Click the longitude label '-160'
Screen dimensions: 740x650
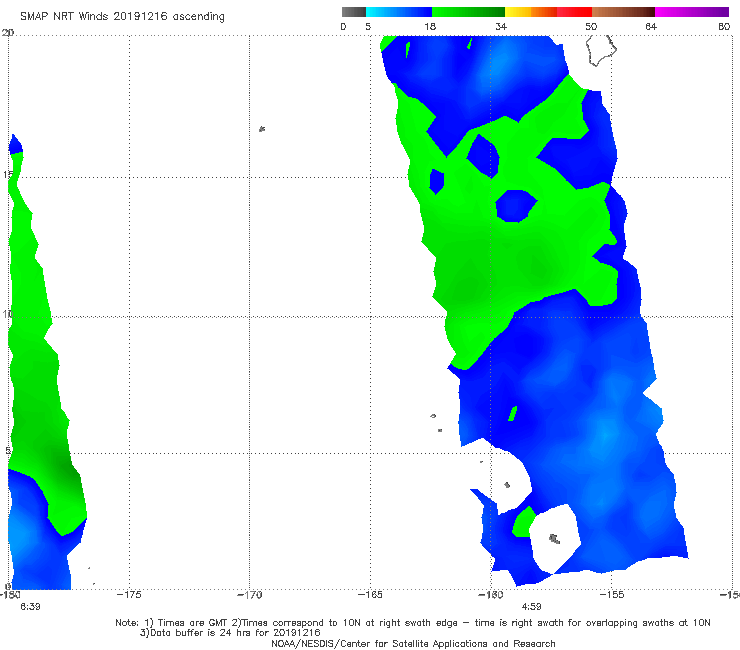click(x=491, y=595)
